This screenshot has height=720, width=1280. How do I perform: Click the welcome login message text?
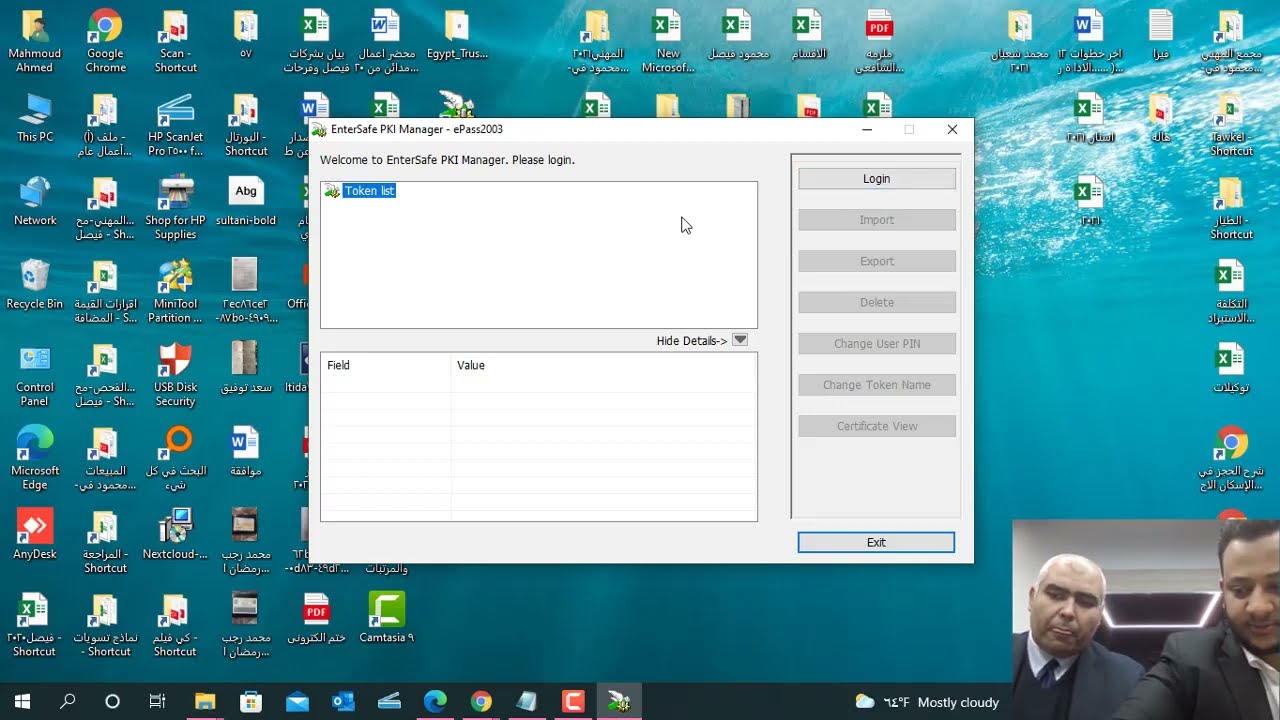tap(447, 160)
